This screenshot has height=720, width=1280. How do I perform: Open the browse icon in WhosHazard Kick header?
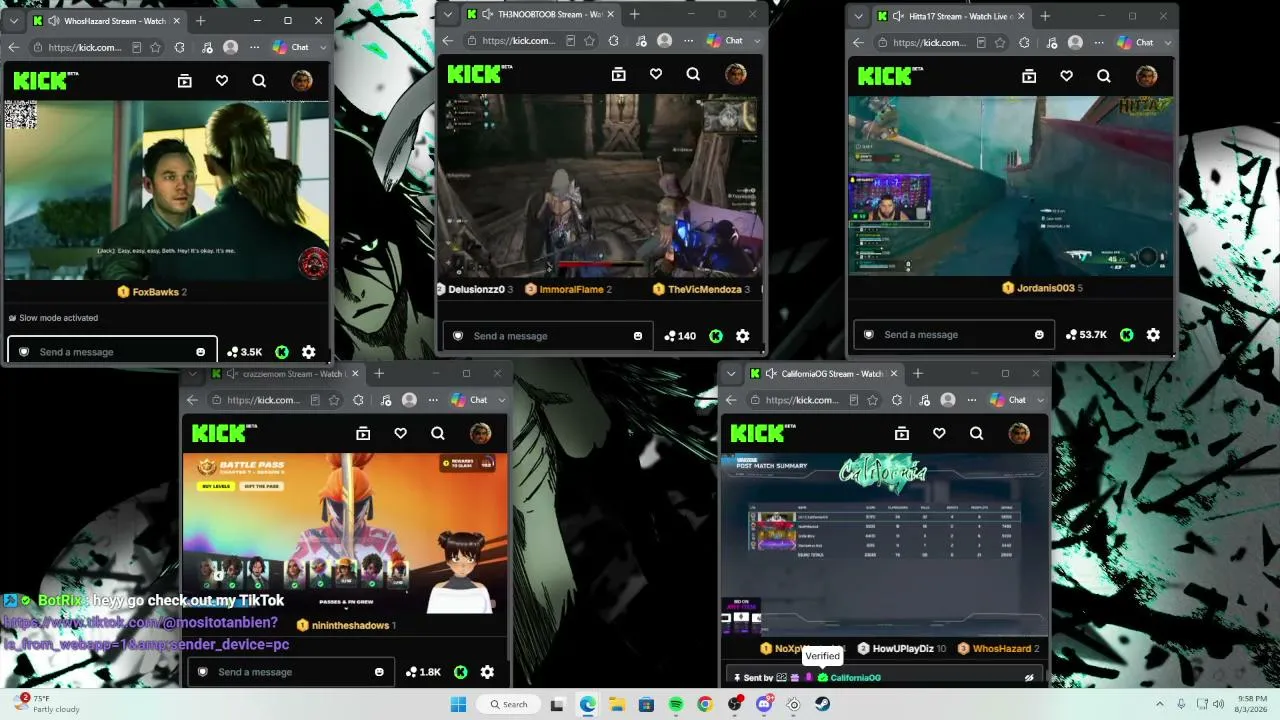point(184,81)
